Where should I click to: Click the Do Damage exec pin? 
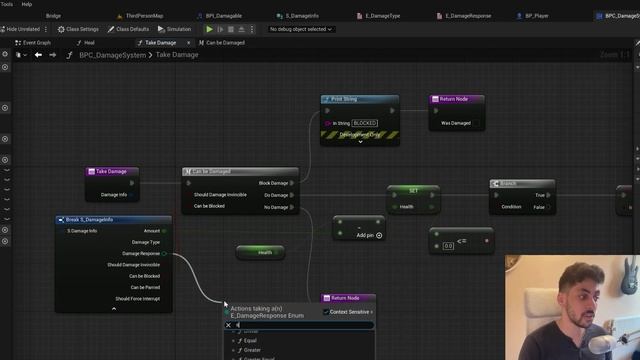[292, 195]
